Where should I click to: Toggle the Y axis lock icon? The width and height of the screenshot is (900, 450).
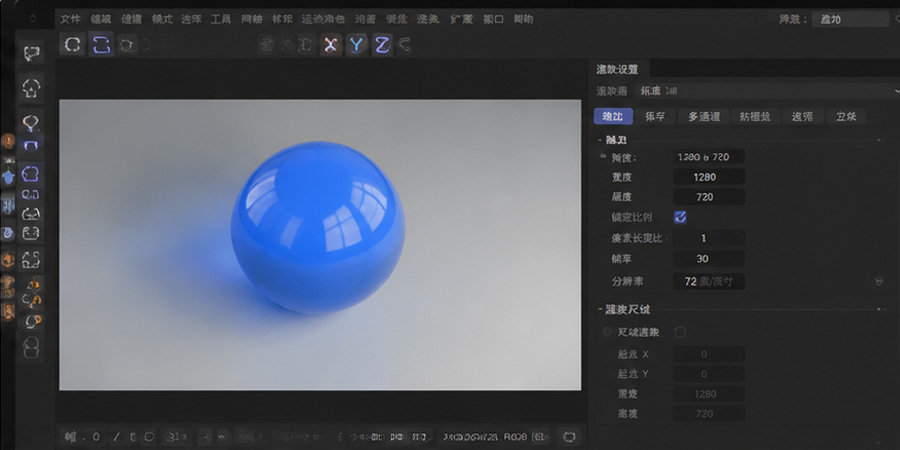[357, 45]
